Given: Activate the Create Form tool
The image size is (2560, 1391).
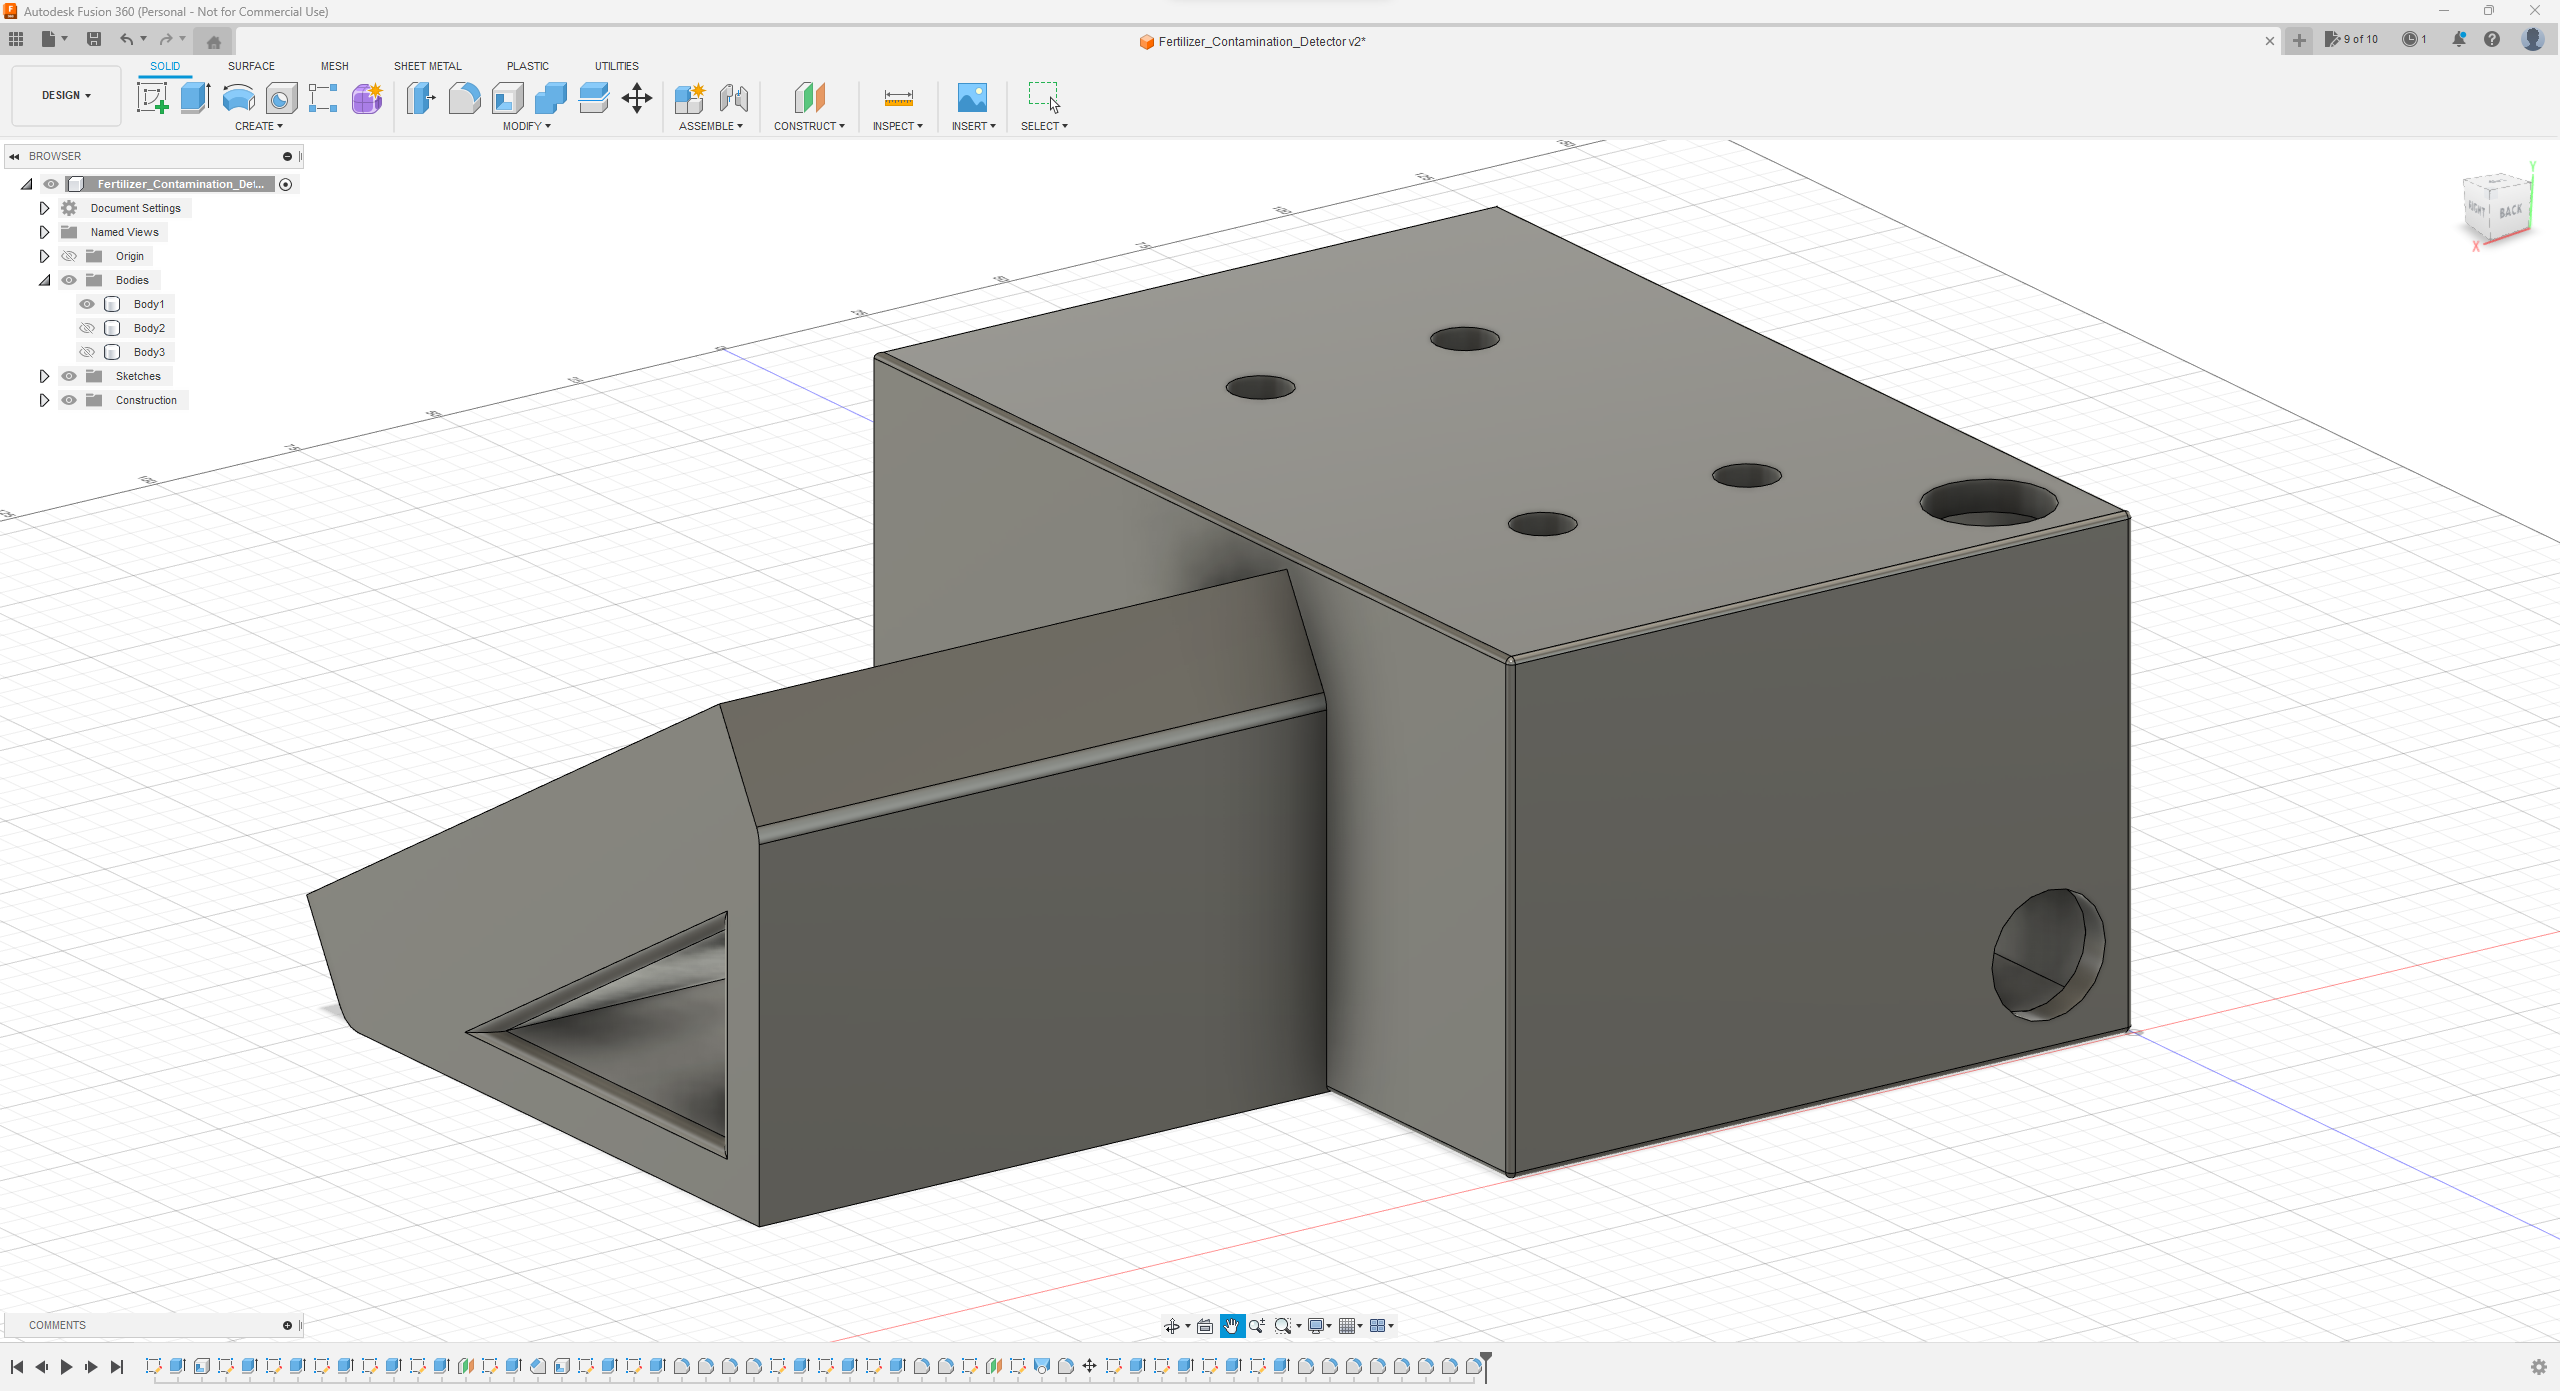Looking at the screenshot, I should (366, 97).
